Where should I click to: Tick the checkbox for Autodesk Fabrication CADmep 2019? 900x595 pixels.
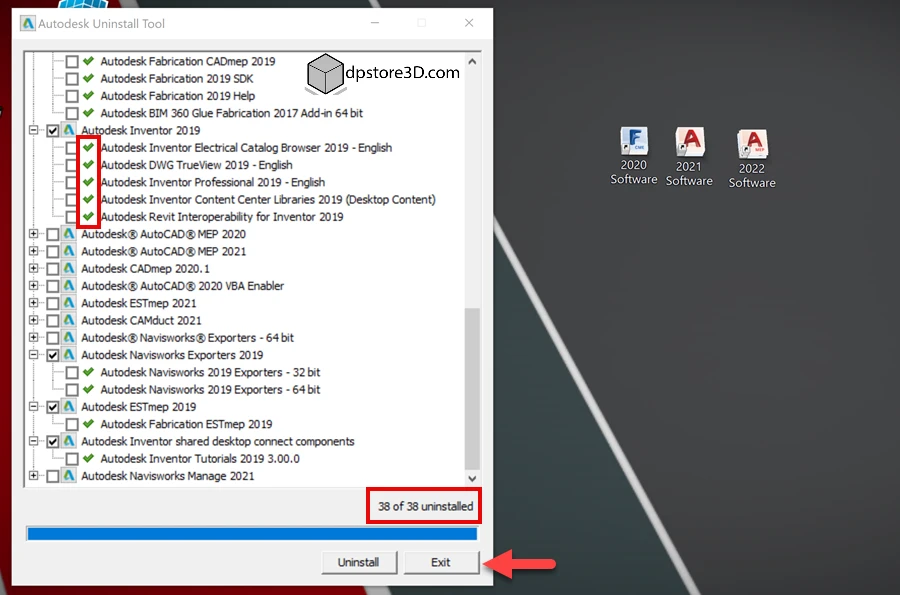point(72,61)
